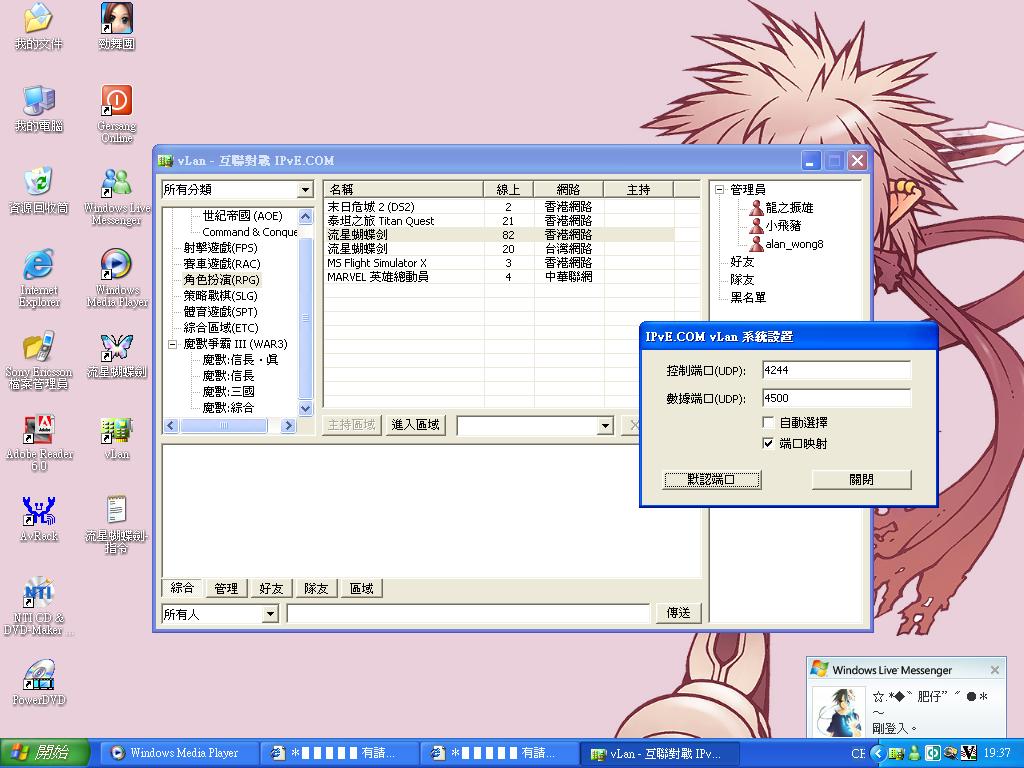Select administrator 龍之振雄 user icon
The height and width of the screenshot is (768, 1024).
coord(756,208)
